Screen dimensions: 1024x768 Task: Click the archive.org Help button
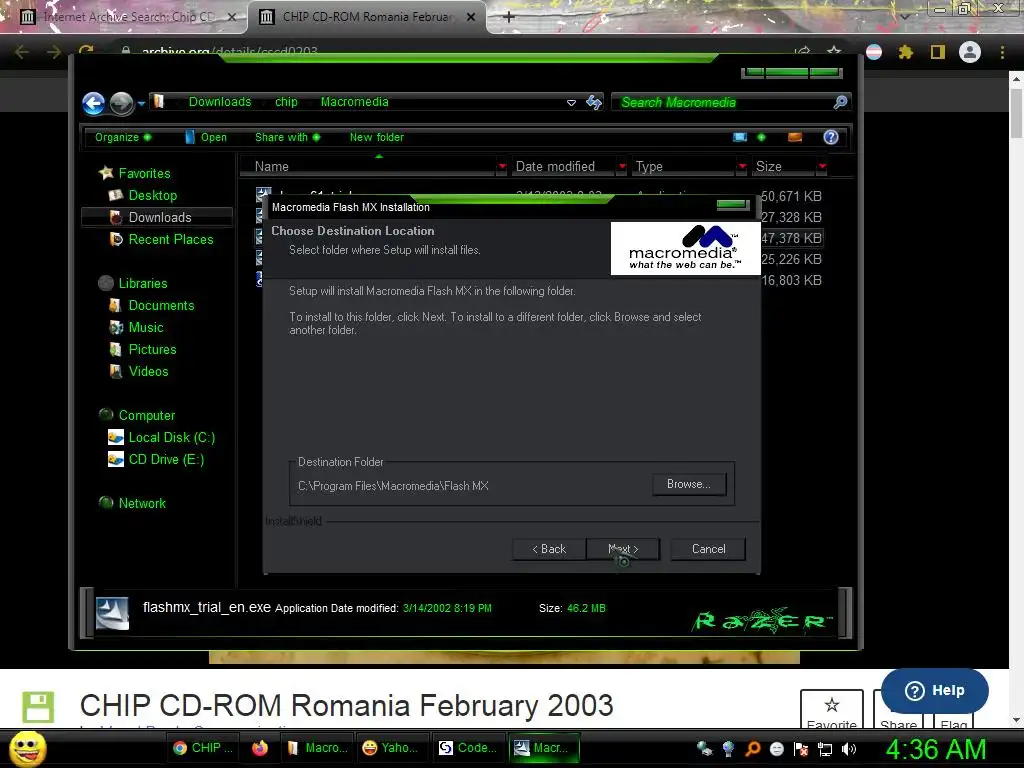coord(935,690)
